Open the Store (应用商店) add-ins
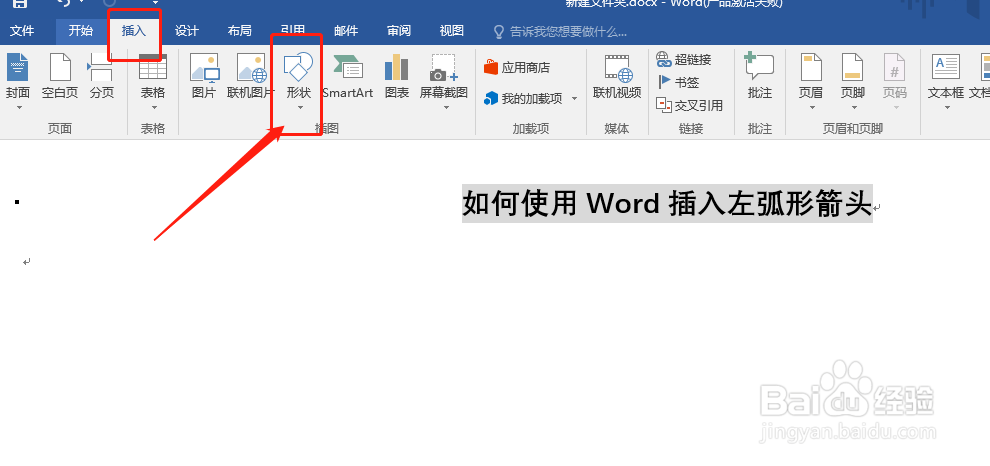 (516, 68)
